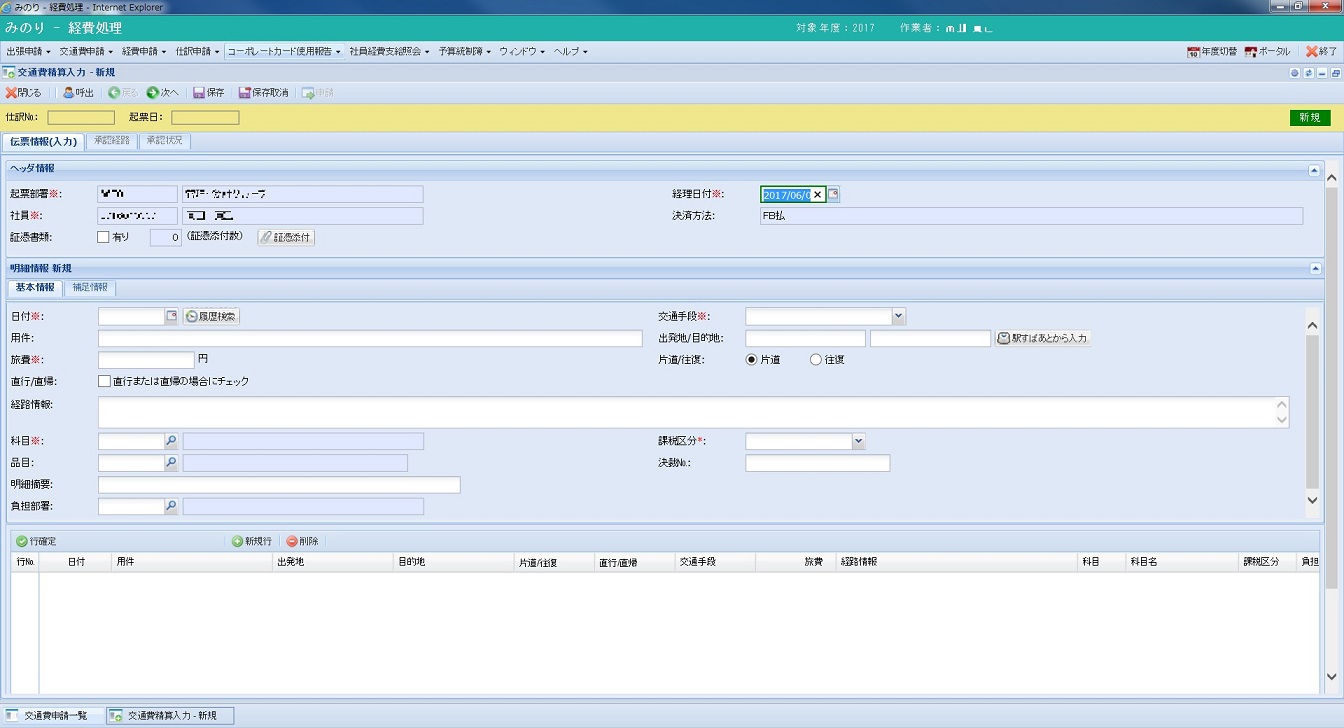
Task: Open the 社員経費支給照会 menu
Action: coord(390,51)
